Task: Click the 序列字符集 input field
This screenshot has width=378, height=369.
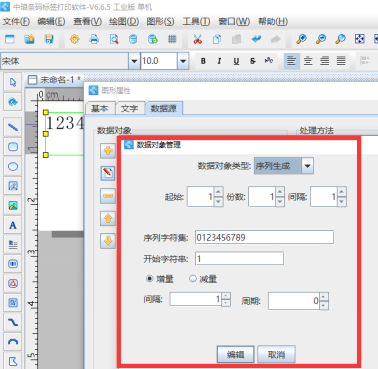Action: tap(264, 237)
